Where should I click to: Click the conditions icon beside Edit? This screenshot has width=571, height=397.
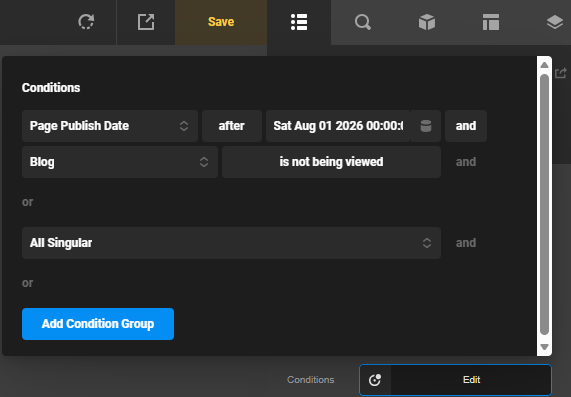point(375,380)
